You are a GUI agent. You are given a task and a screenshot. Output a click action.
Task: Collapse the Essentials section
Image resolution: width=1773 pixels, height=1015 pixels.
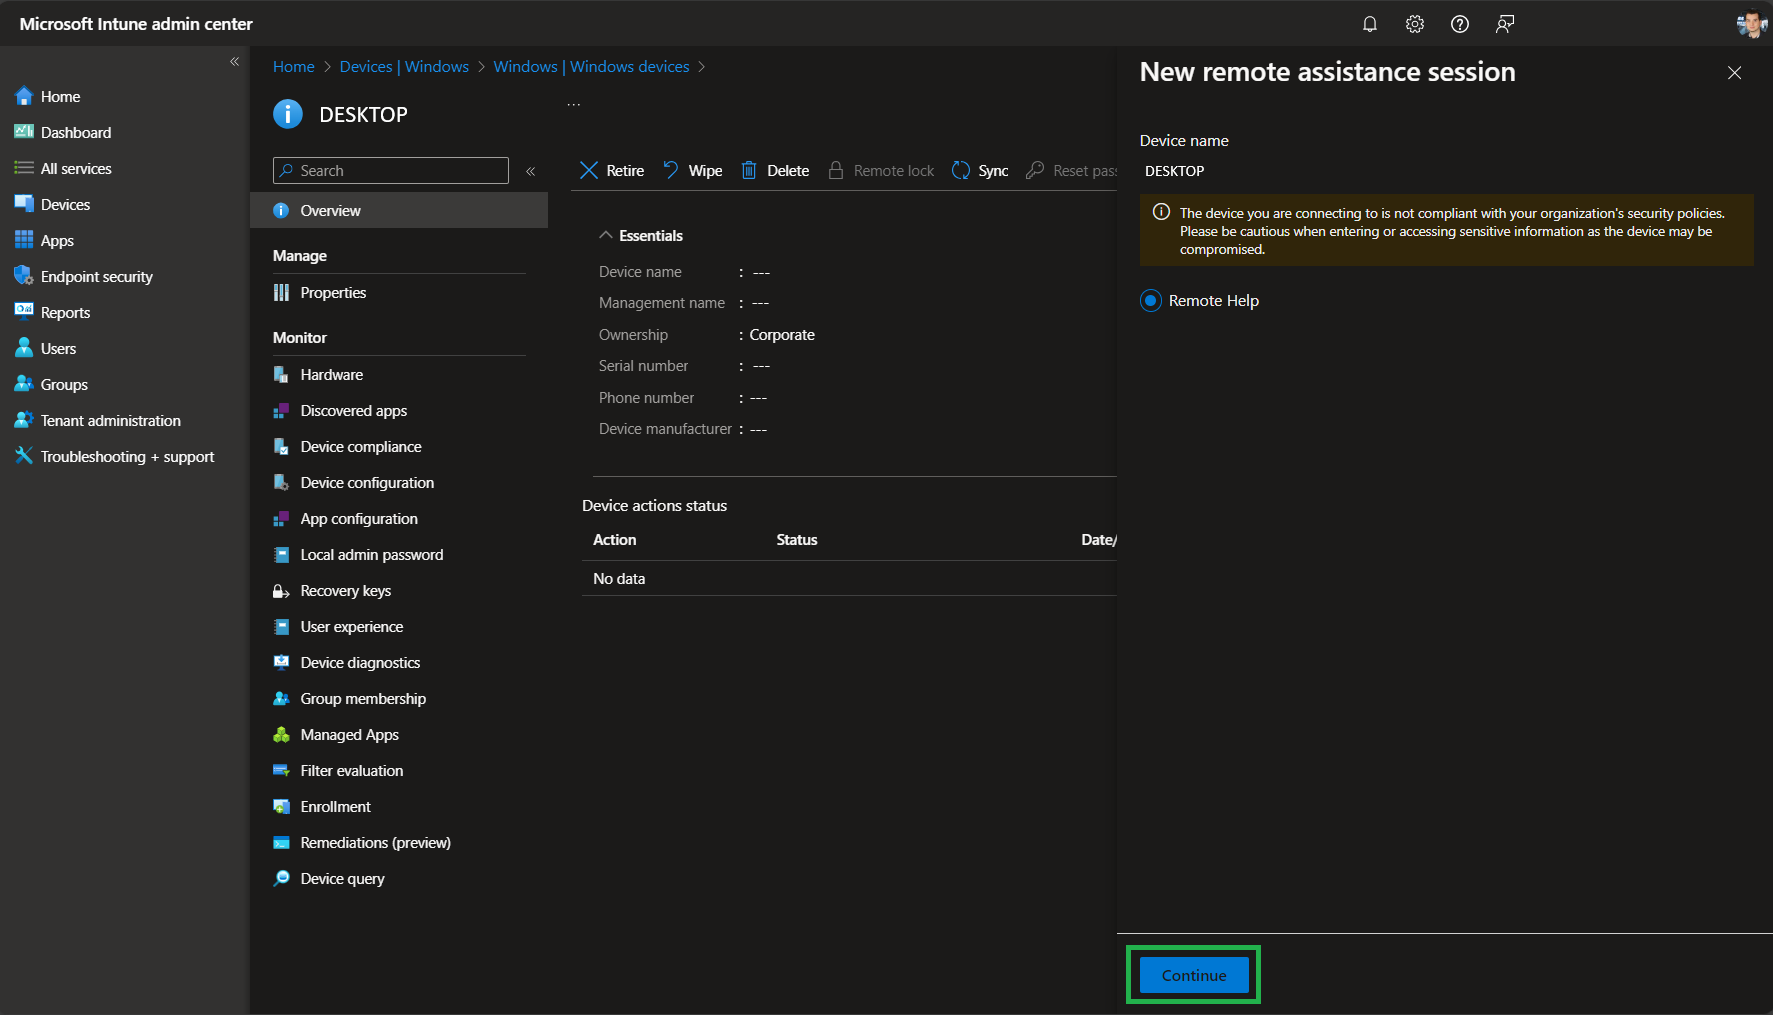pos(605,236)
